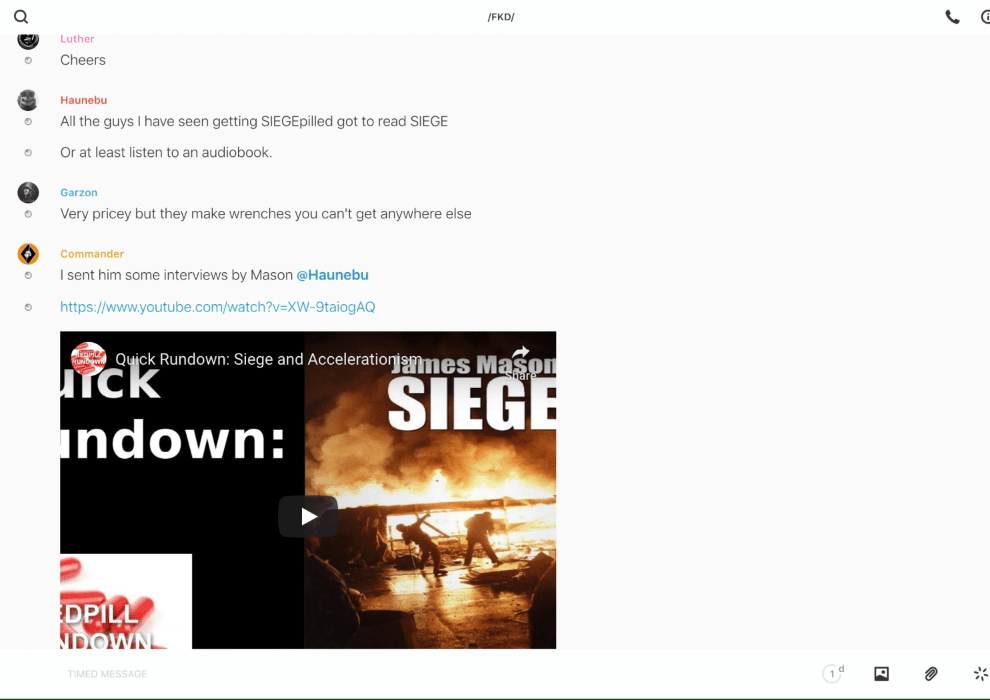Click the Share arrow on the video
990x700 pixels.
521,360
